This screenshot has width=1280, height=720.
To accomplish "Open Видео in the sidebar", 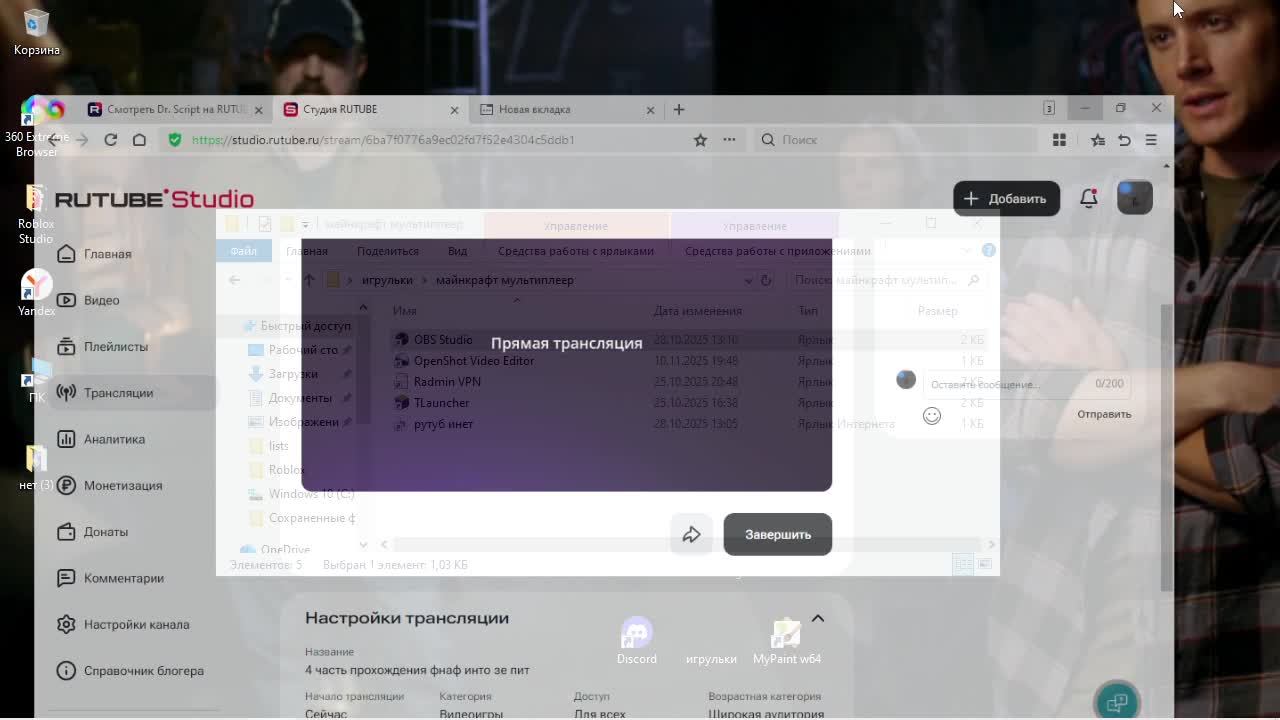I will 134,300.
